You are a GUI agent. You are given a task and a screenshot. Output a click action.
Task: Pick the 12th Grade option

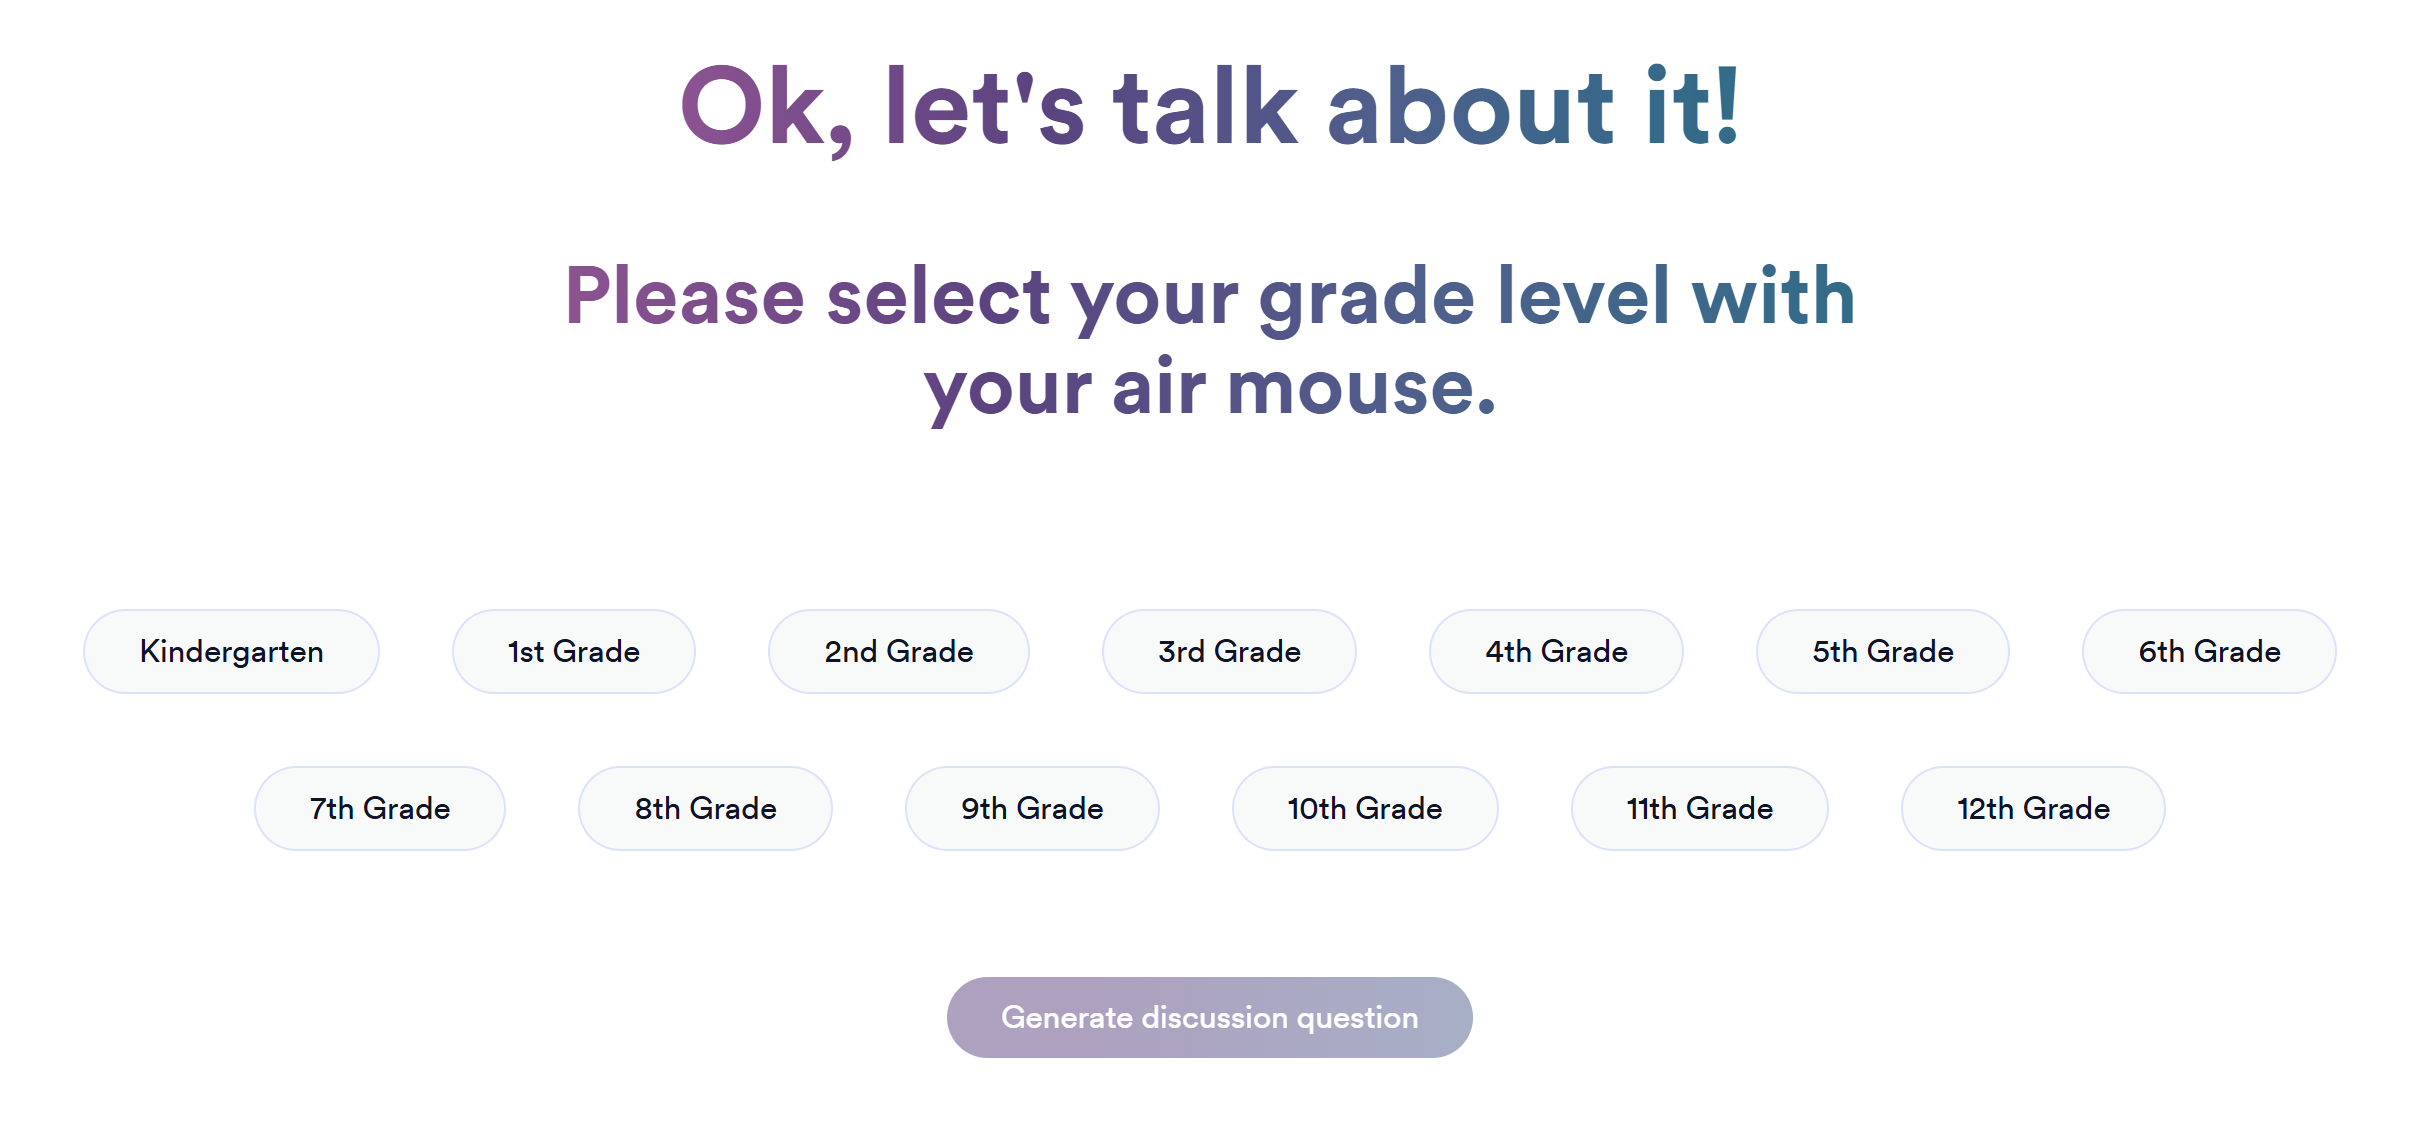point(2033,809)
